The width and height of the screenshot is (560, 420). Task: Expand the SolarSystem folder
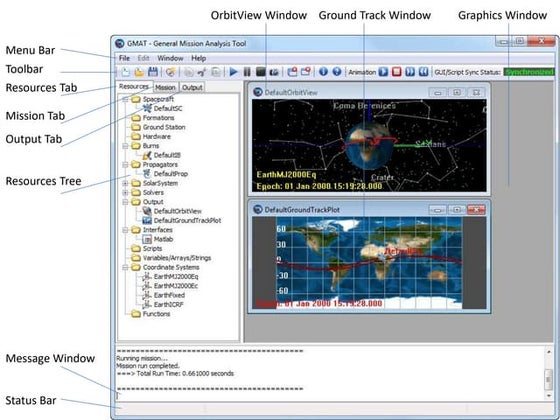coord(125,183)
